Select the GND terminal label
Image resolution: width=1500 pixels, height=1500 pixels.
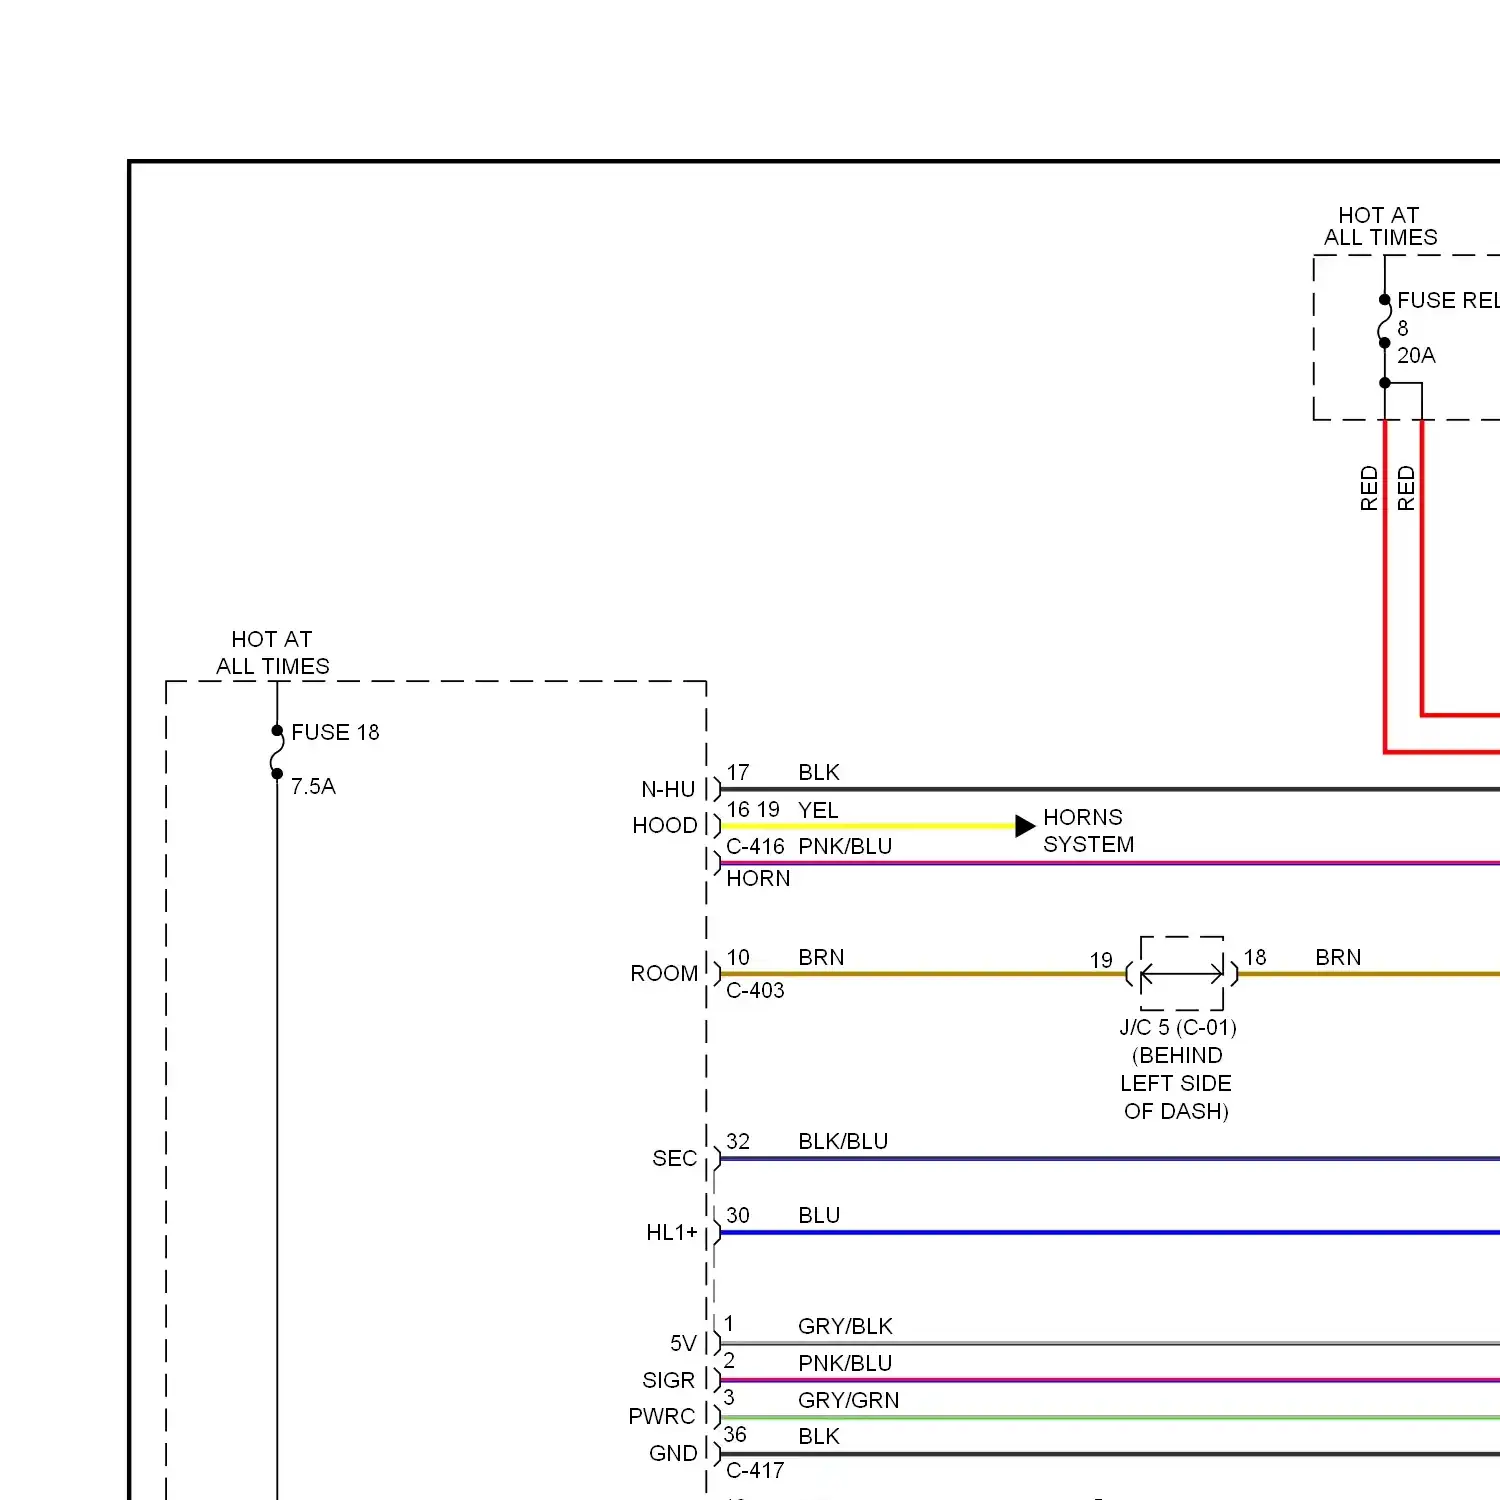tap(673, 1453)
